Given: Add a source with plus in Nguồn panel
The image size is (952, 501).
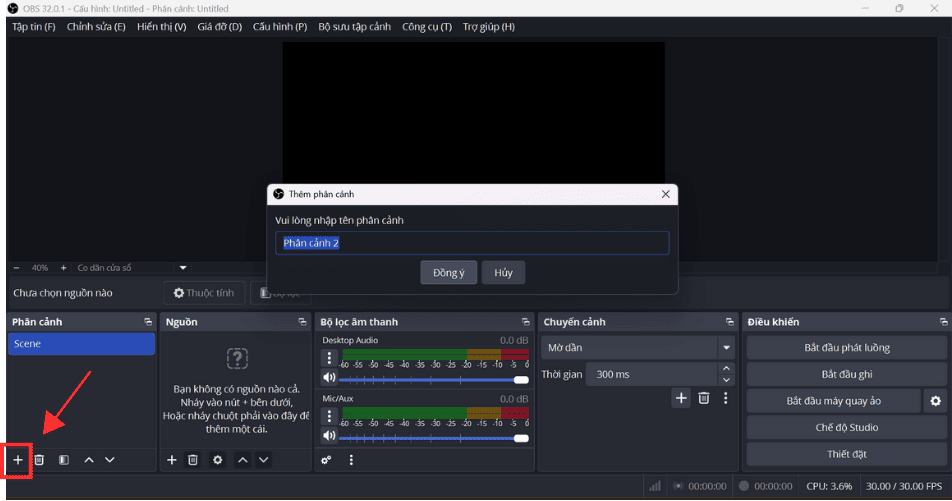Looking at the screenshot, I should (172, 460).
